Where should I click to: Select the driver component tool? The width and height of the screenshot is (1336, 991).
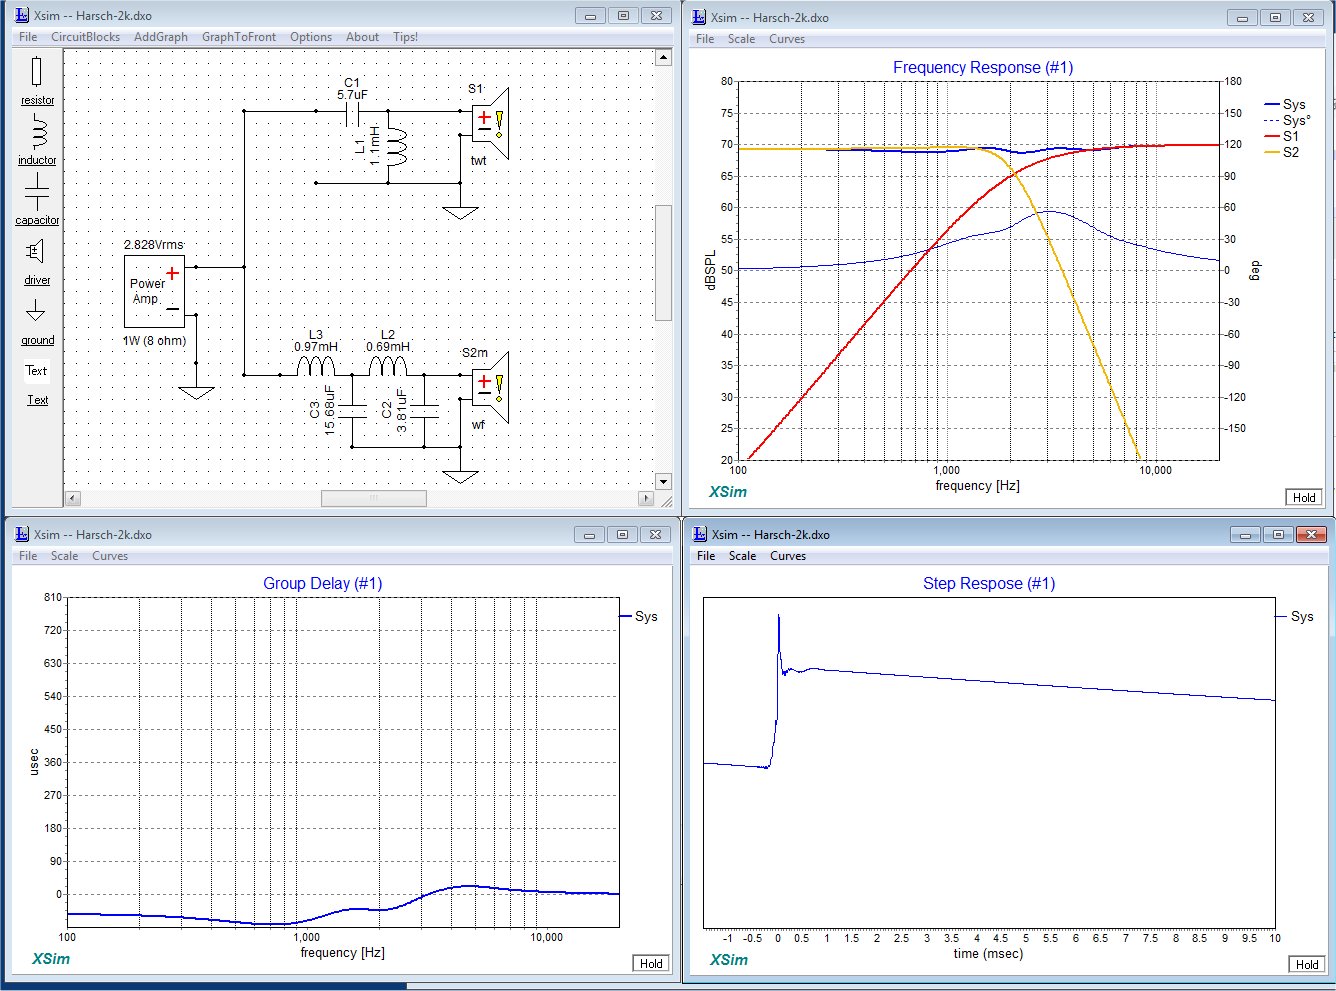click(37, 260)
